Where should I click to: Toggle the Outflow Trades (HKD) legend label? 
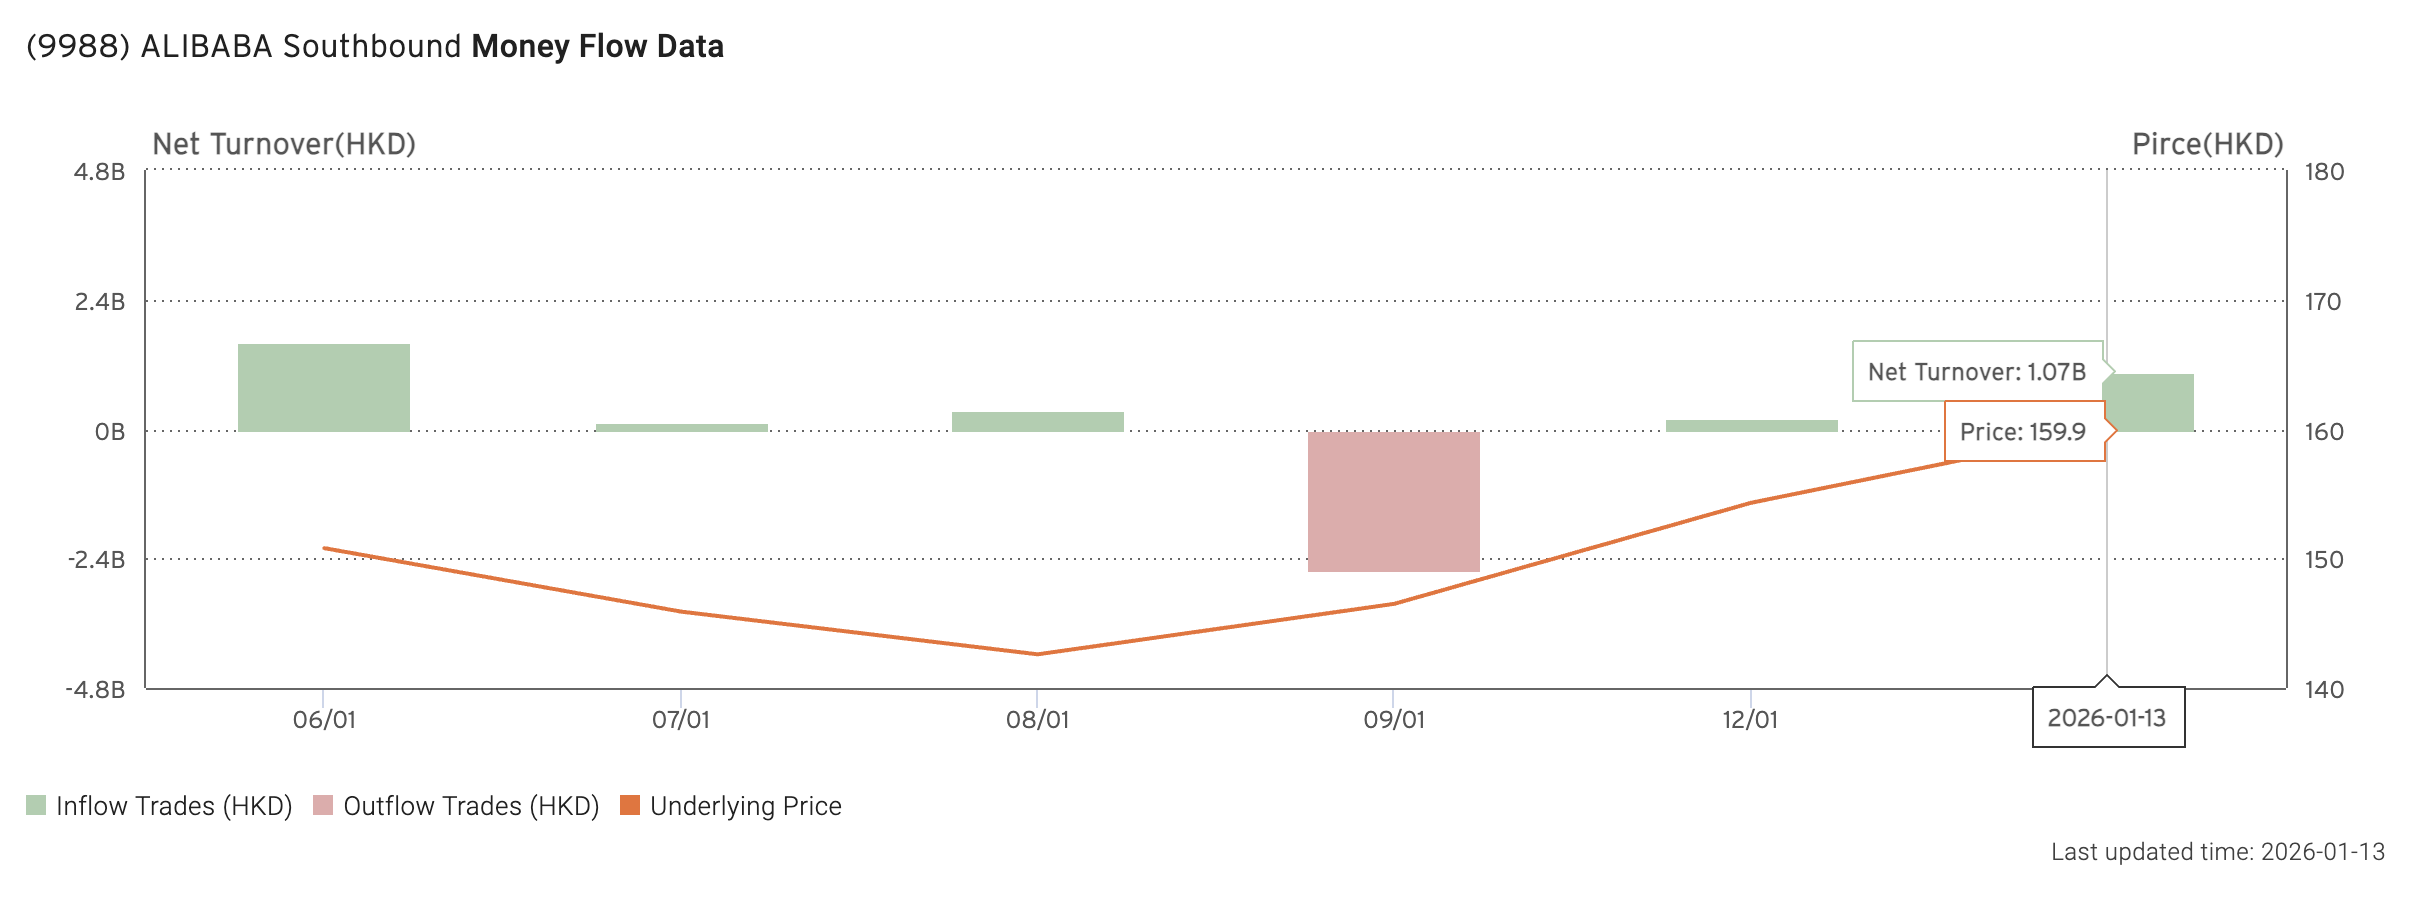coord(471,806)
